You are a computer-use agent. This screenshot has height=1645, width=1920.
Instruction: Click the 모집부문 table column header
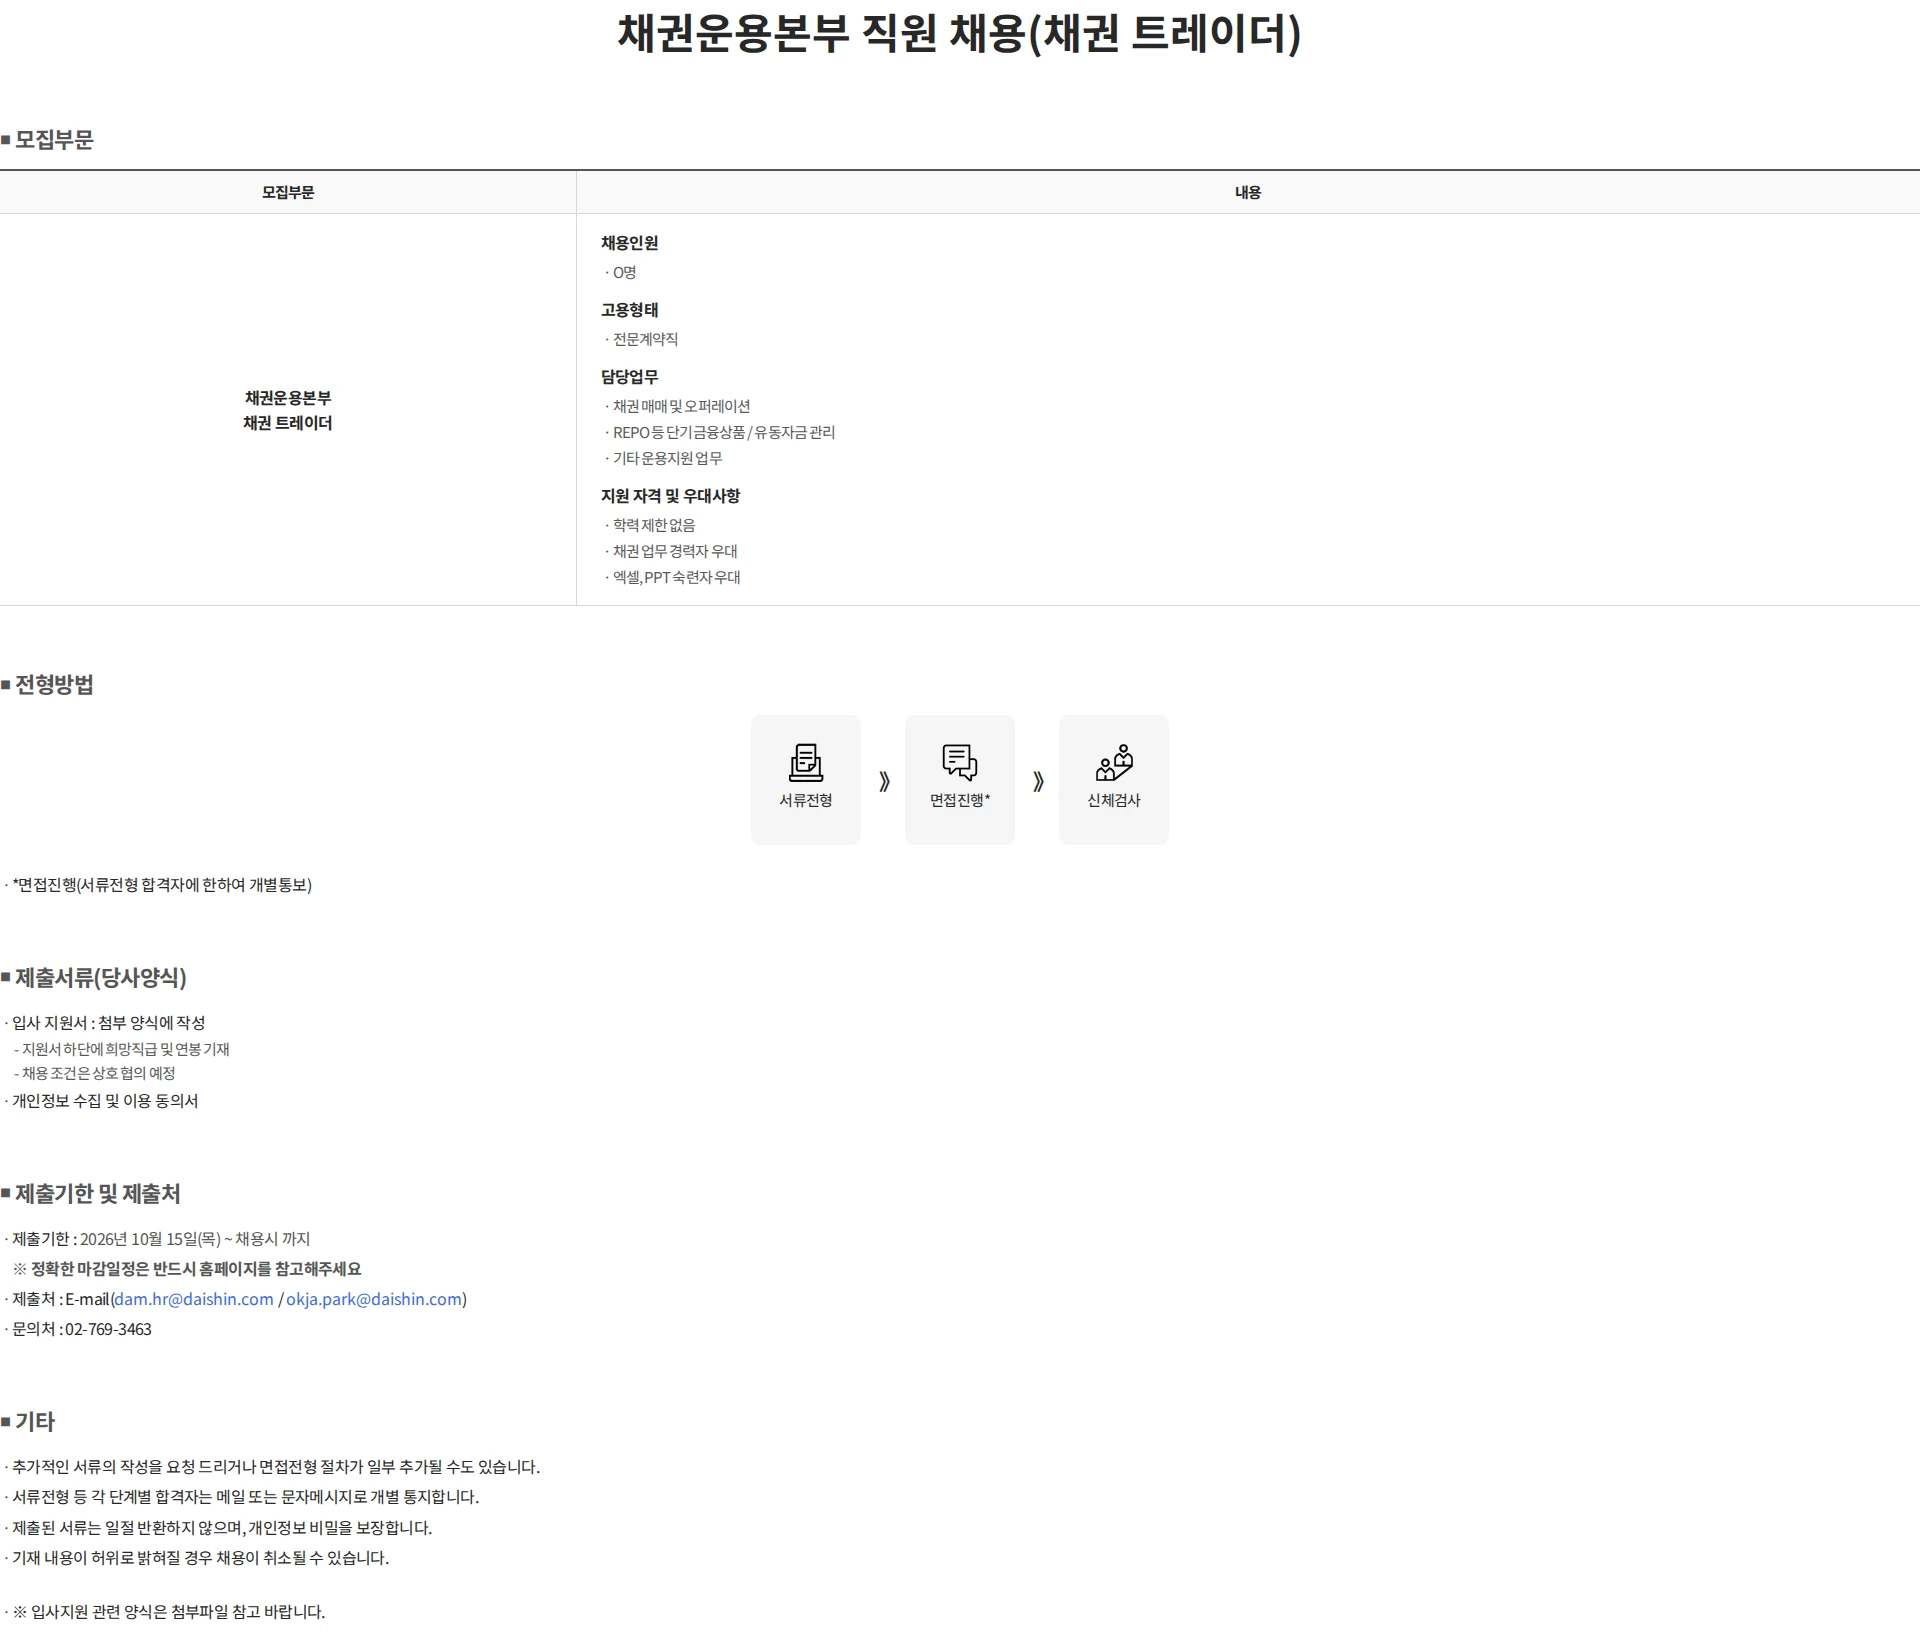click(x=288, y=192)
